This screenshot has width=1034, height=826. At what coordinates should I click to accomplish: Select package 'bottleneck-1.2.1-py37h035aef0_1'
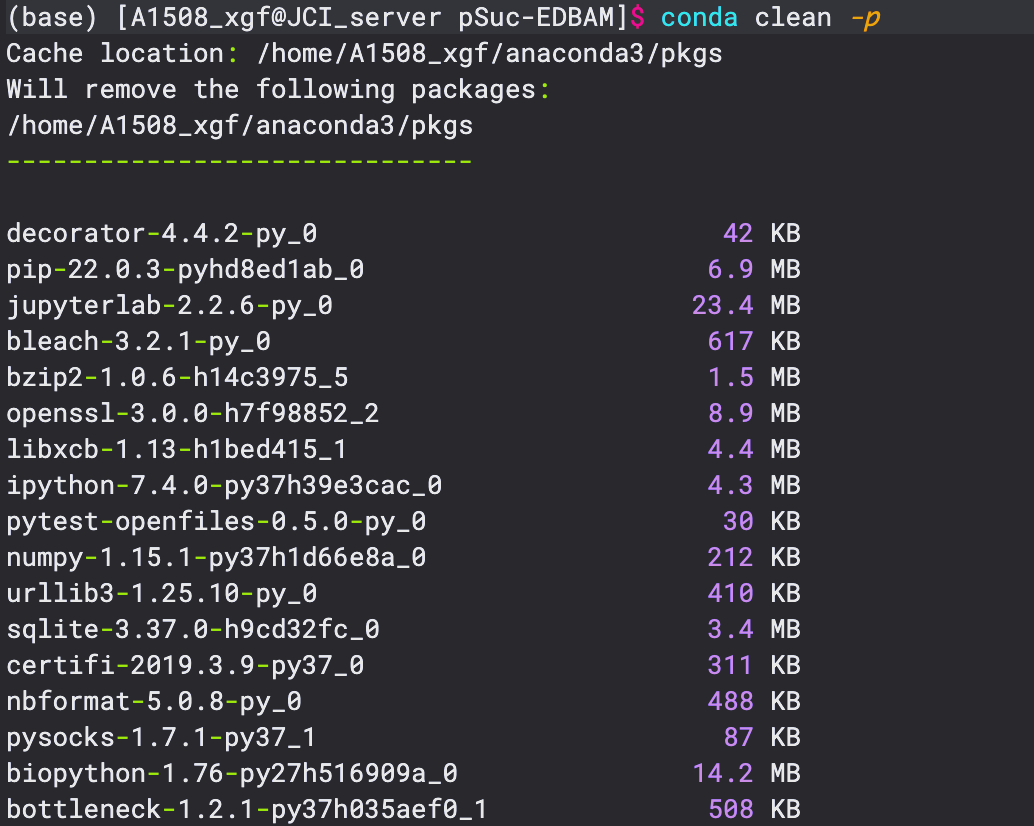(x=247, y=810)
